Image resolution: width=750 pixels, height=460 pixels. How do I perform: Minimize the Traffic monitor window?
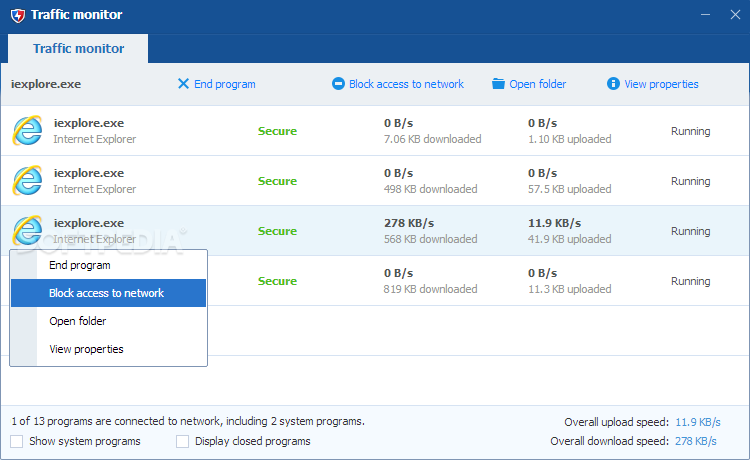705,15
